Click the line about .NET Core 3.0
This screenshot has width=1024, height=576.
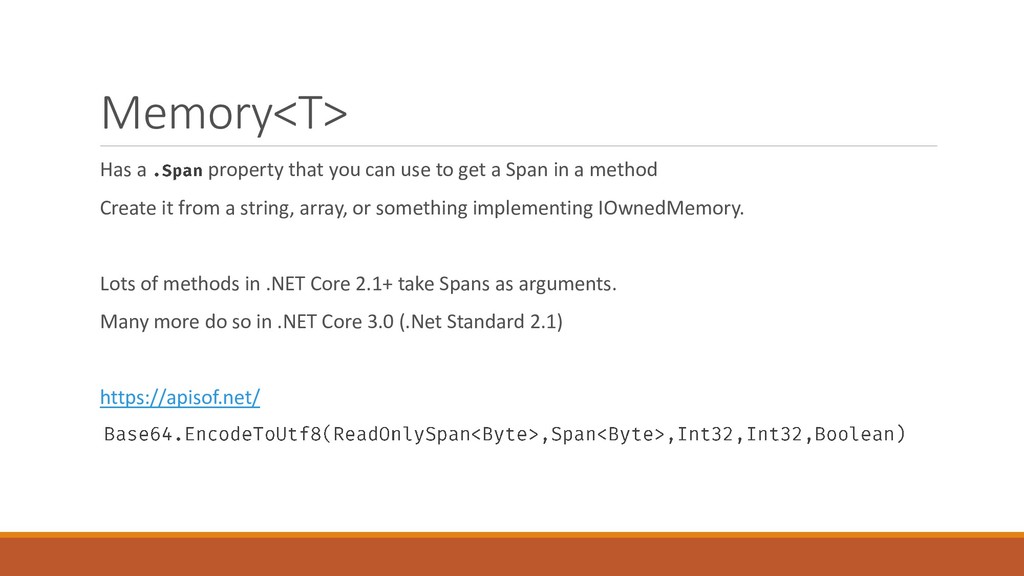click(x=331, y=322)
